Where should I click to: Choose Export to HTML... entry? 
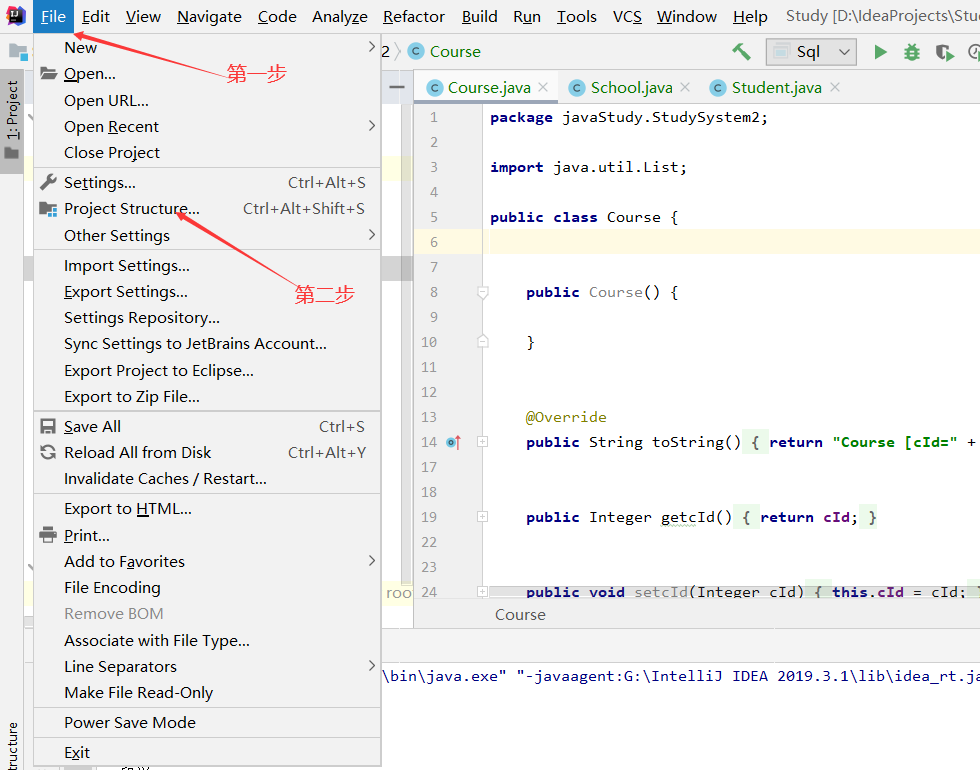click(x=206, y=509)
